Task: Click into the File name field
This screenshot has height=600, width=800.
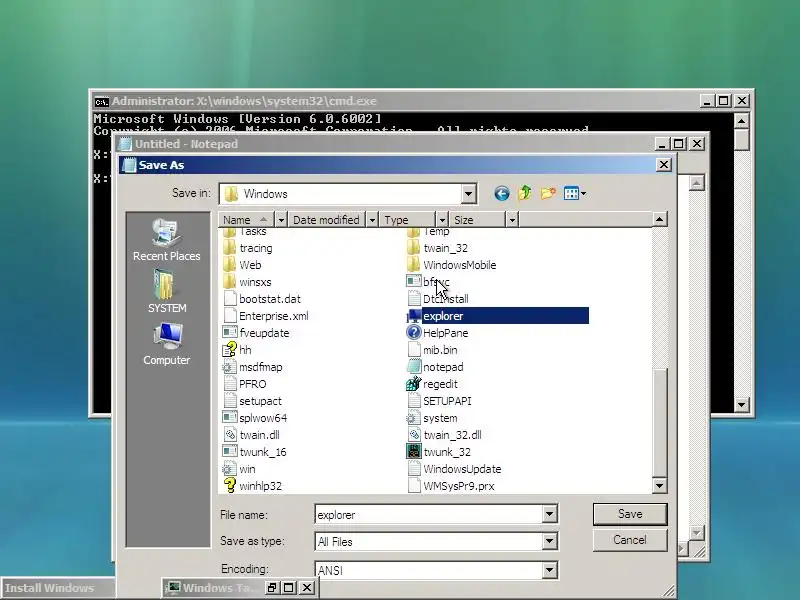Action: 429,514
